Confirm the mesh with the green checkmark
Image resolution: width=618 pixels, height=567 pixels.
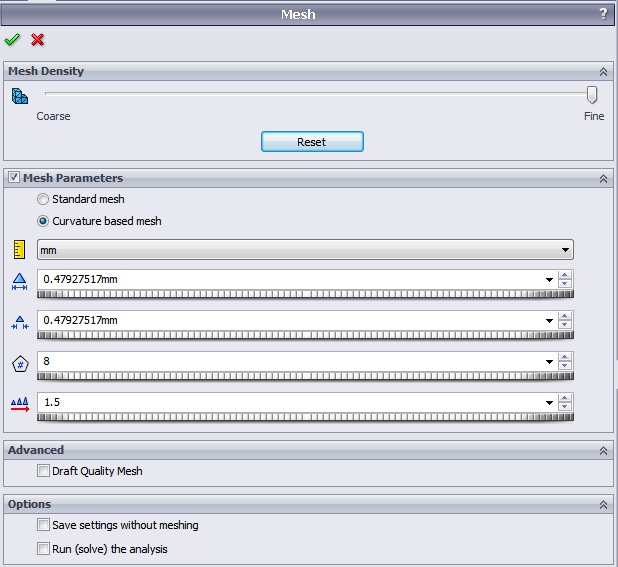[x=12, y=39]
